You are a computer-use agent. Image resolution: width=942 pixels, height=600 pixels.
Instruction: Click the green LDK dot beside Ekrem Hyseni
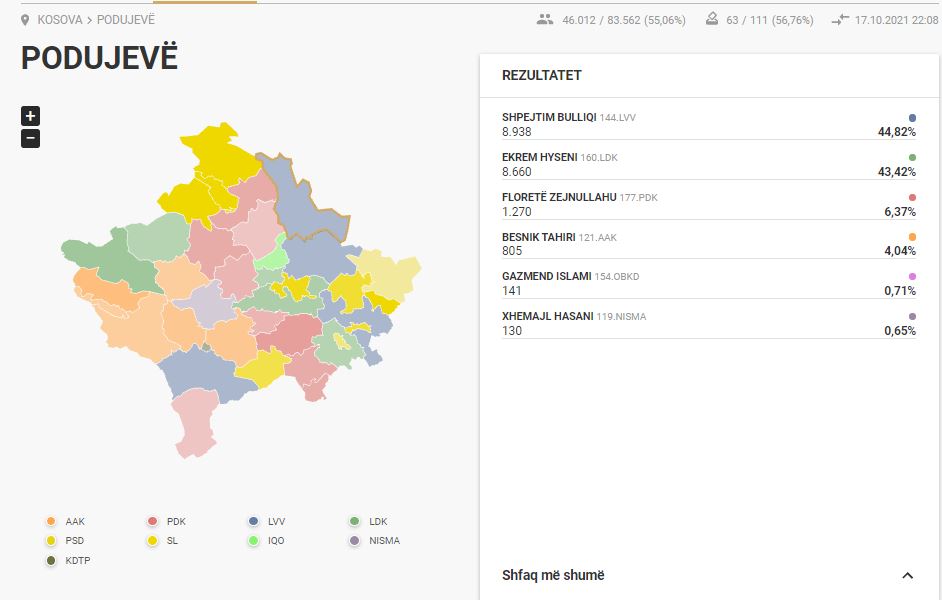912,157
